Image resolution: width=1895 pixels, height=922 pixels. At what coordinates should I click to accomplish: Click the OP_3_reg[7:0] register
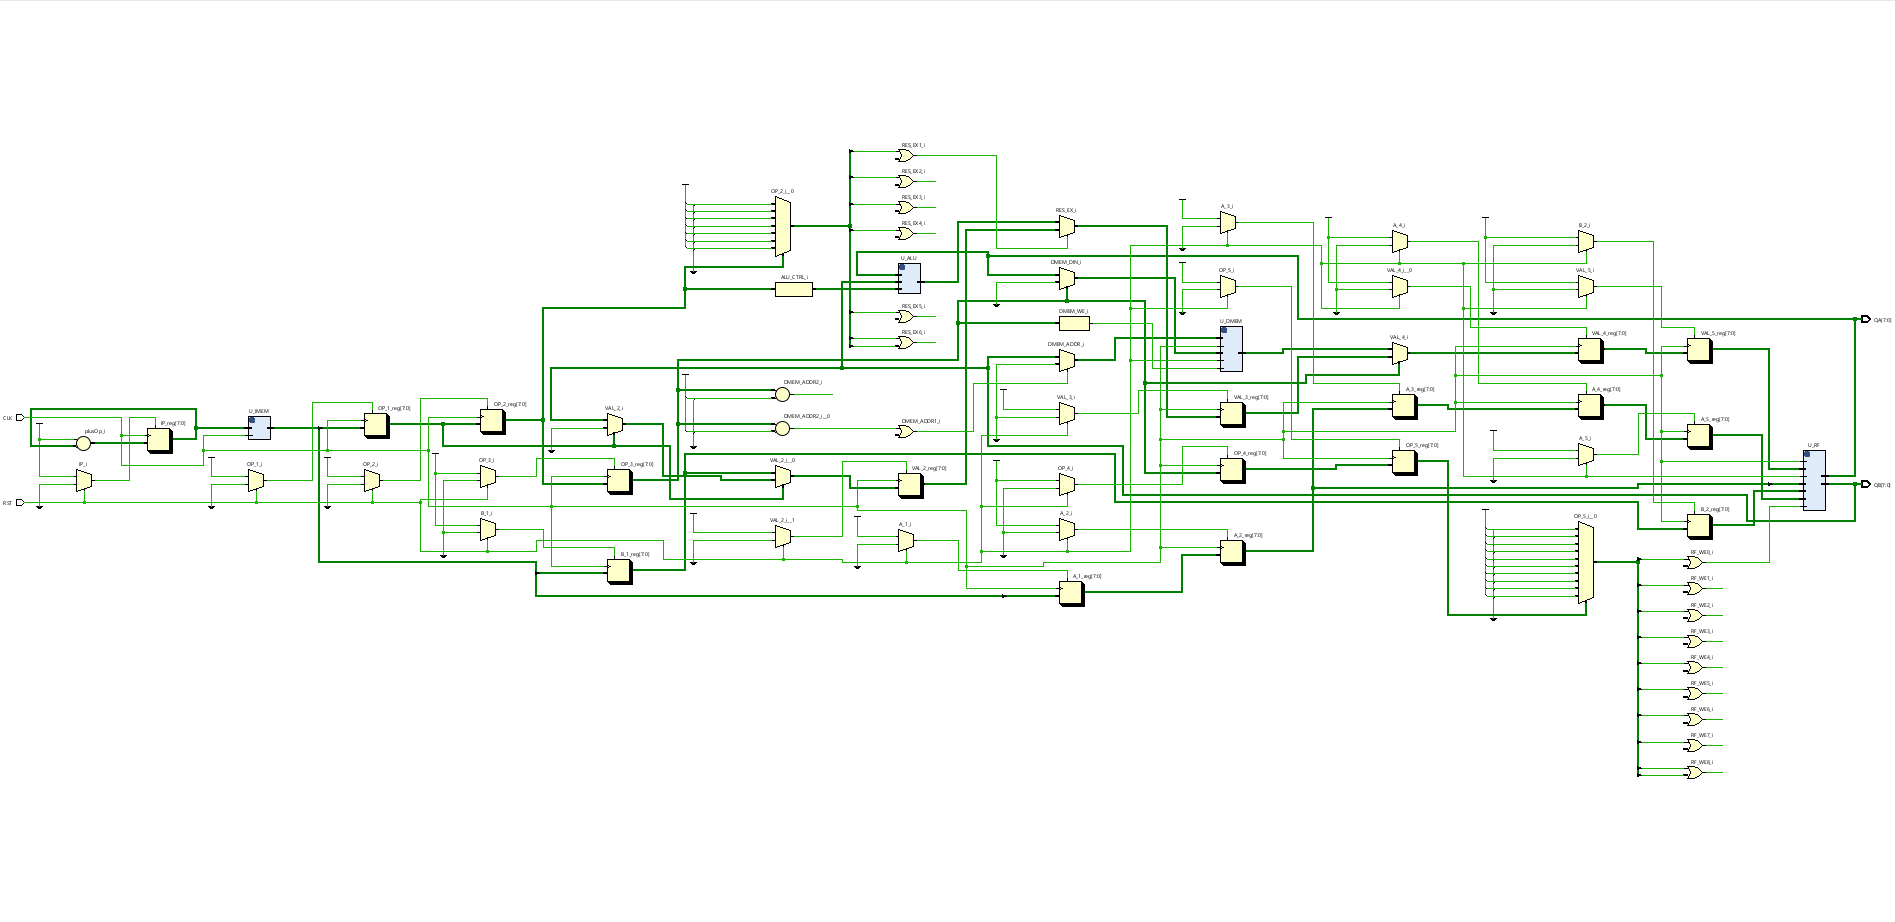pyautogui.click(x=620, y=481)
